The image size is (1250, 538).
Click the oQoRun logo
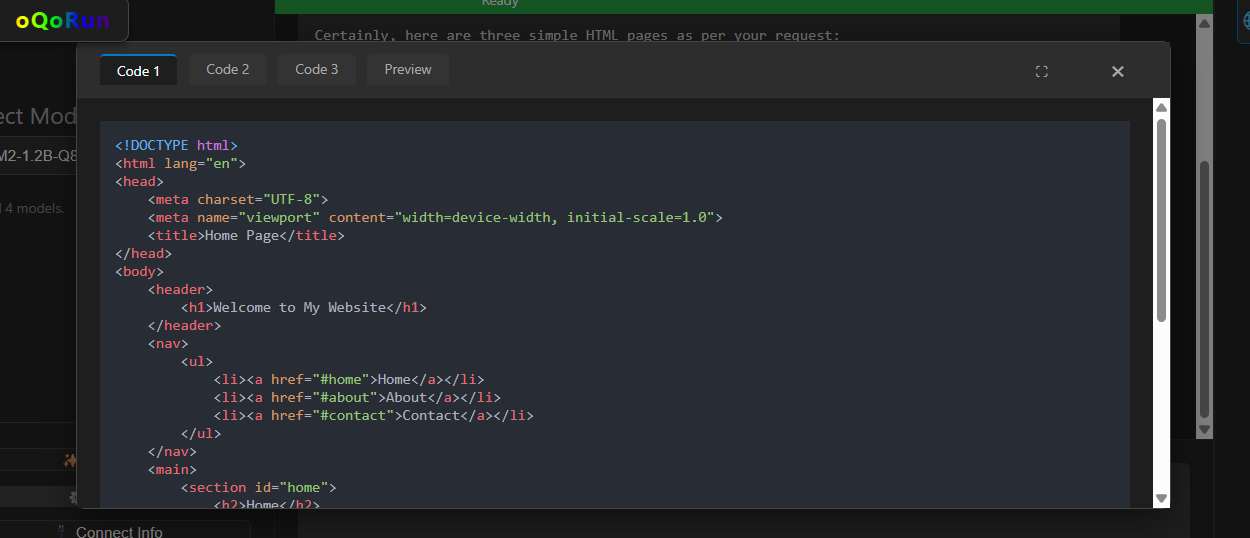click(63, 21)
